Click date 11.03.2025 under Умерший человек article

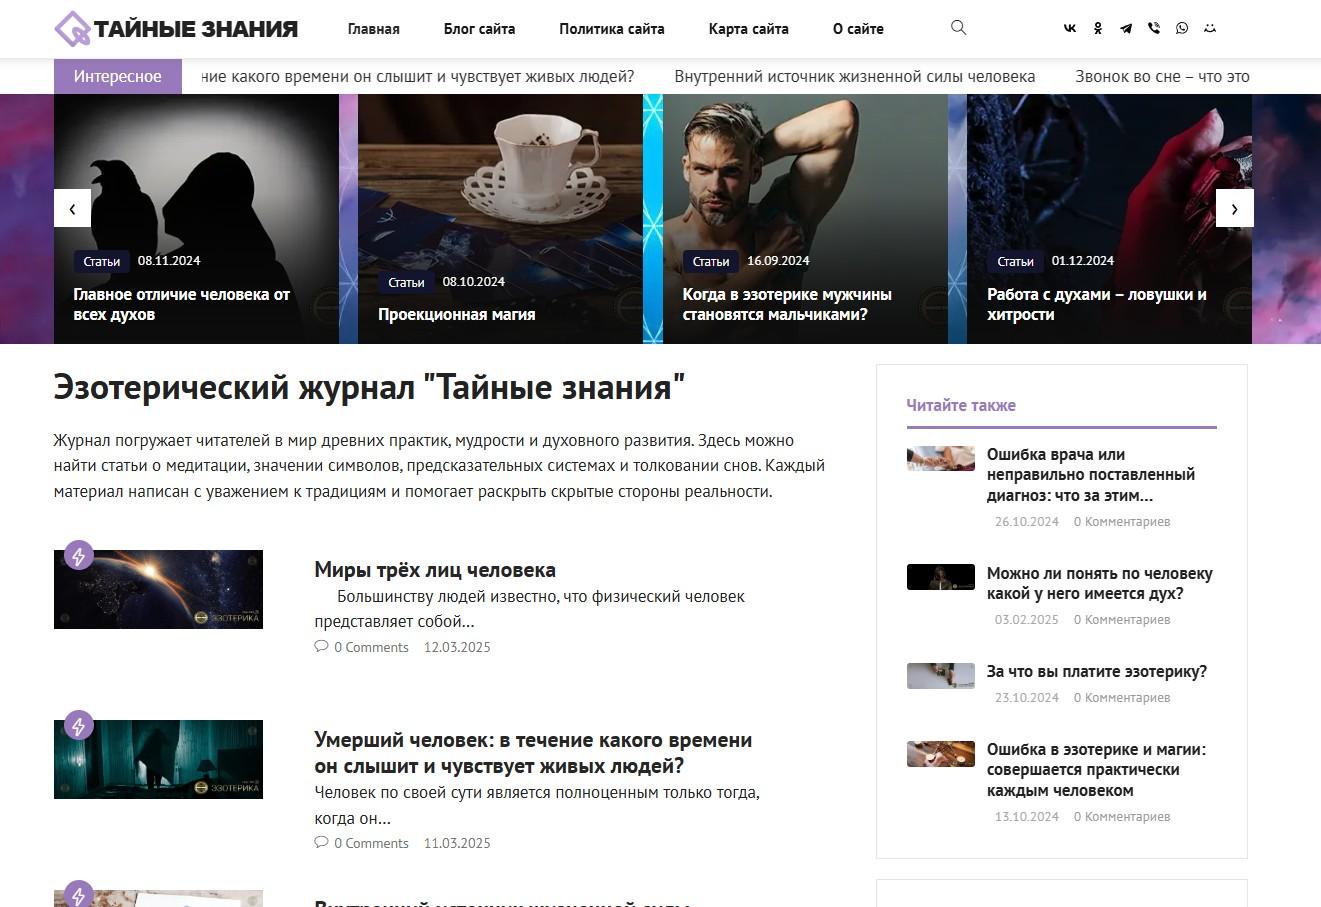tap(457, 843)
